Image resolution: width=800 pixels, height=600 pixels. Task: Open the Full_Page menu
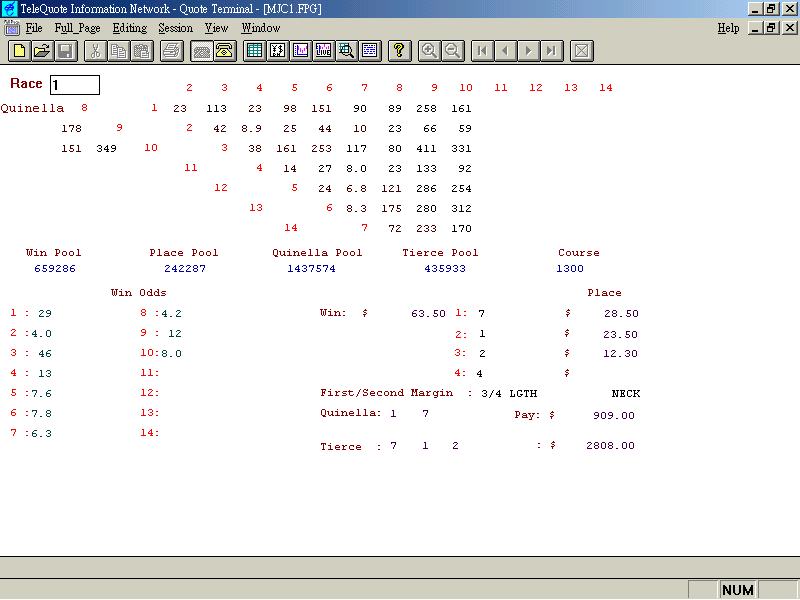coord(78,28)
